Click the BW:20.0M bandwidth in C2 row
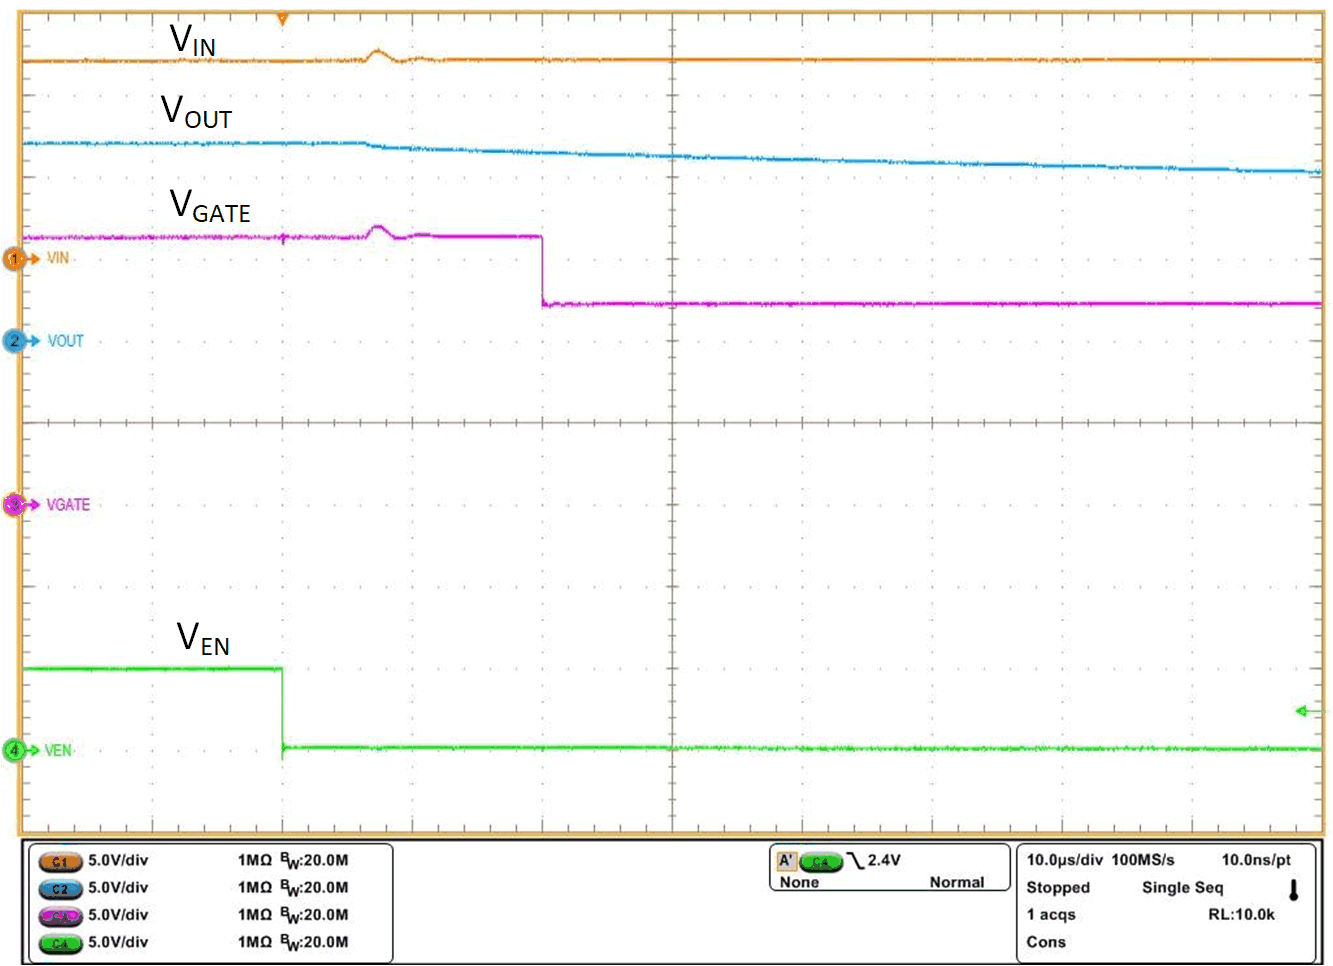This screenshot has height=966, width=1333. point(314,887)
